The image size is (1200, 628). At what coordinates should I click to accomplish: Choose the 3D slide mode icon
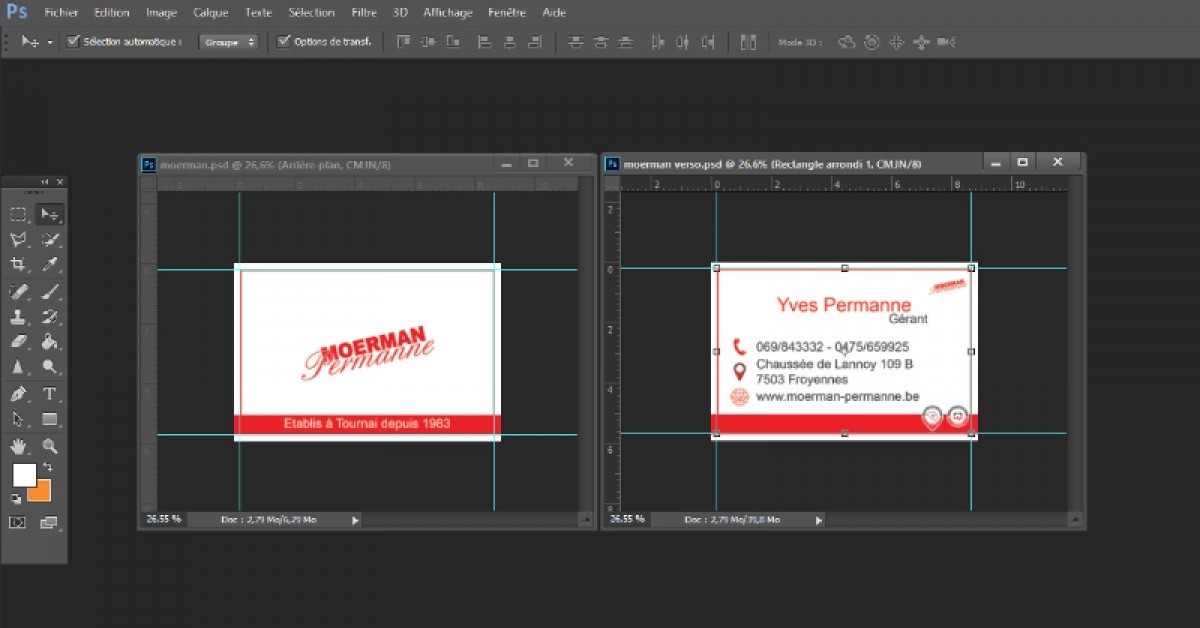coord(921,42)
